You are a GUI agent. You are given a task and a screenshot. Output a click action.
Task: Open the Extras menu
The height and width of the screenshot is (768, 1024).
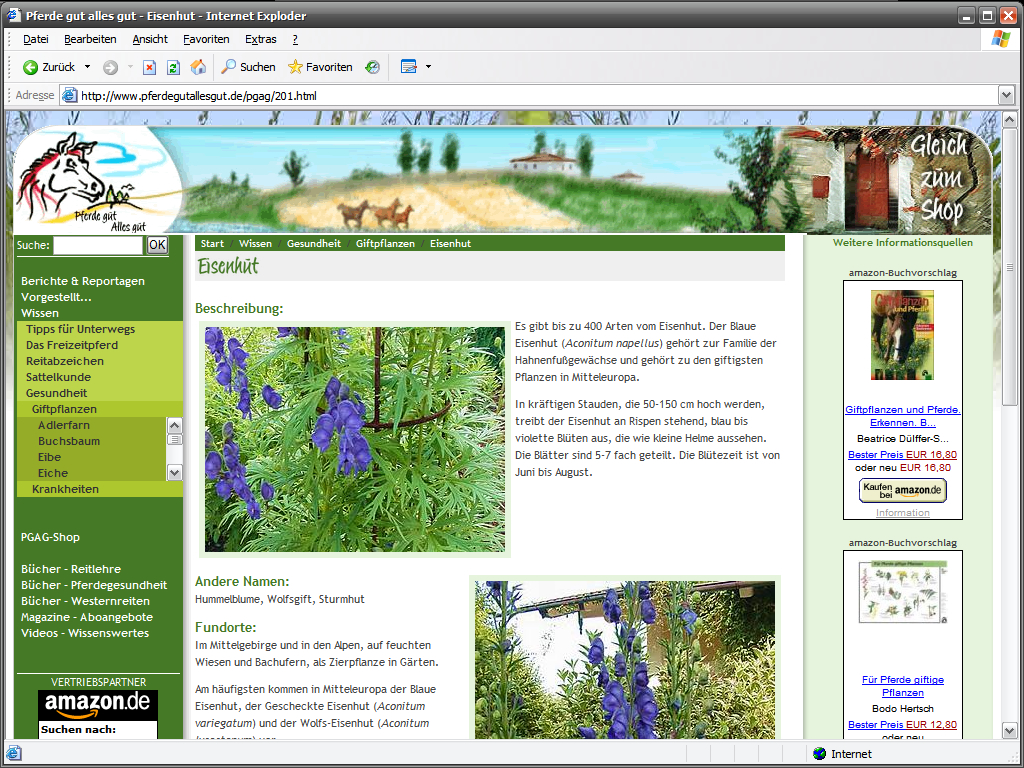click(x=261, y=39)
